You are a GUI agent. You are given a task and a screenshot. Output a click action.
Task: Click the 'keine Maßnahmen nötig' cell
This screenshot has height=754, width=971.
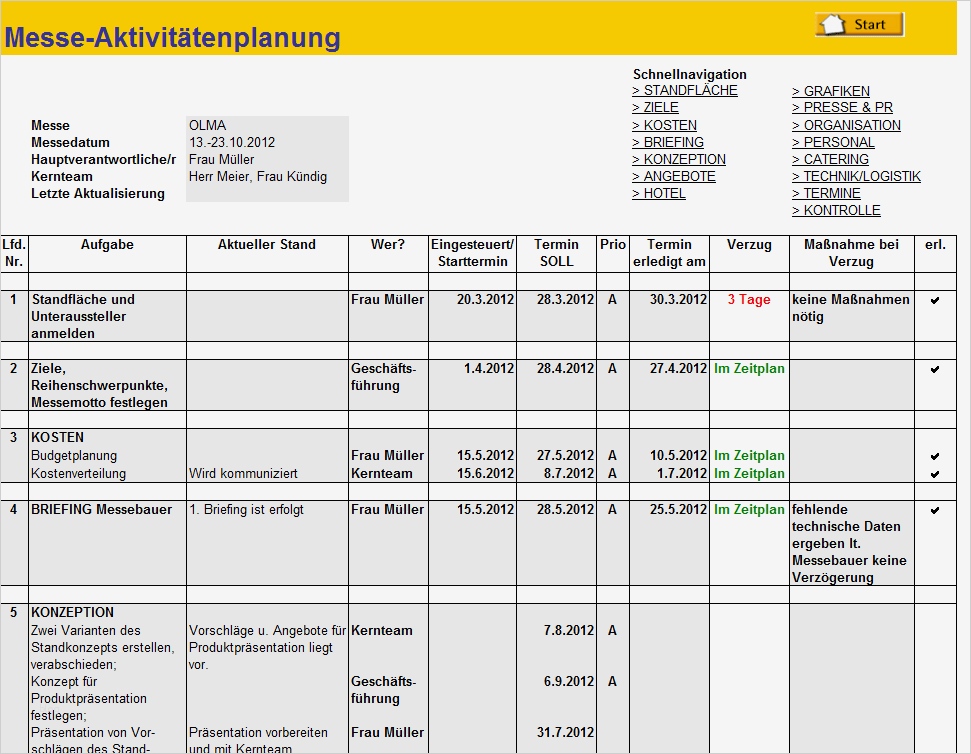click(x=851, y=316)
